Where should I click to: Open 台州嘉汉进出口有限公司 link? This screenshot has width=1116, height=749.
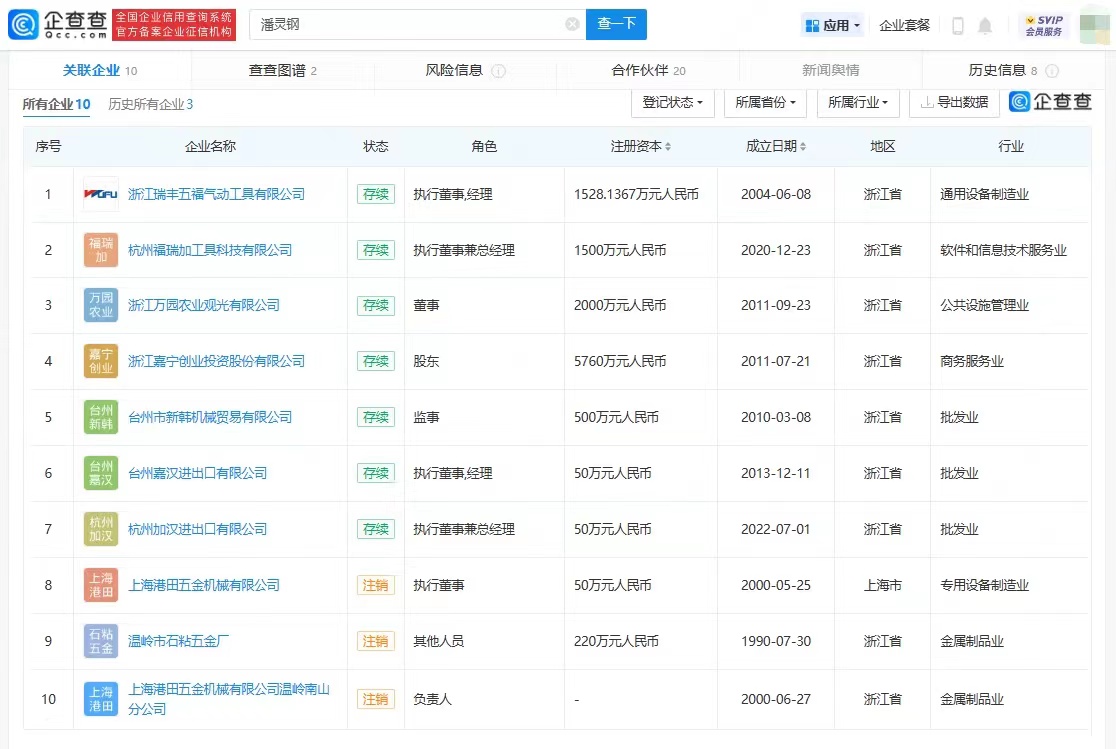tap(197, 473)
